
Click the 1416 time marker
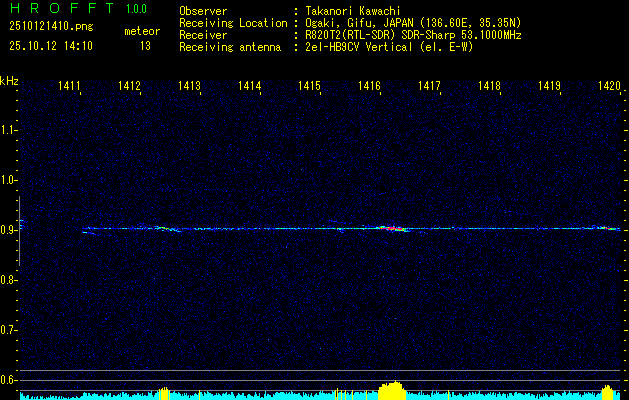click(x=369, y=85)
